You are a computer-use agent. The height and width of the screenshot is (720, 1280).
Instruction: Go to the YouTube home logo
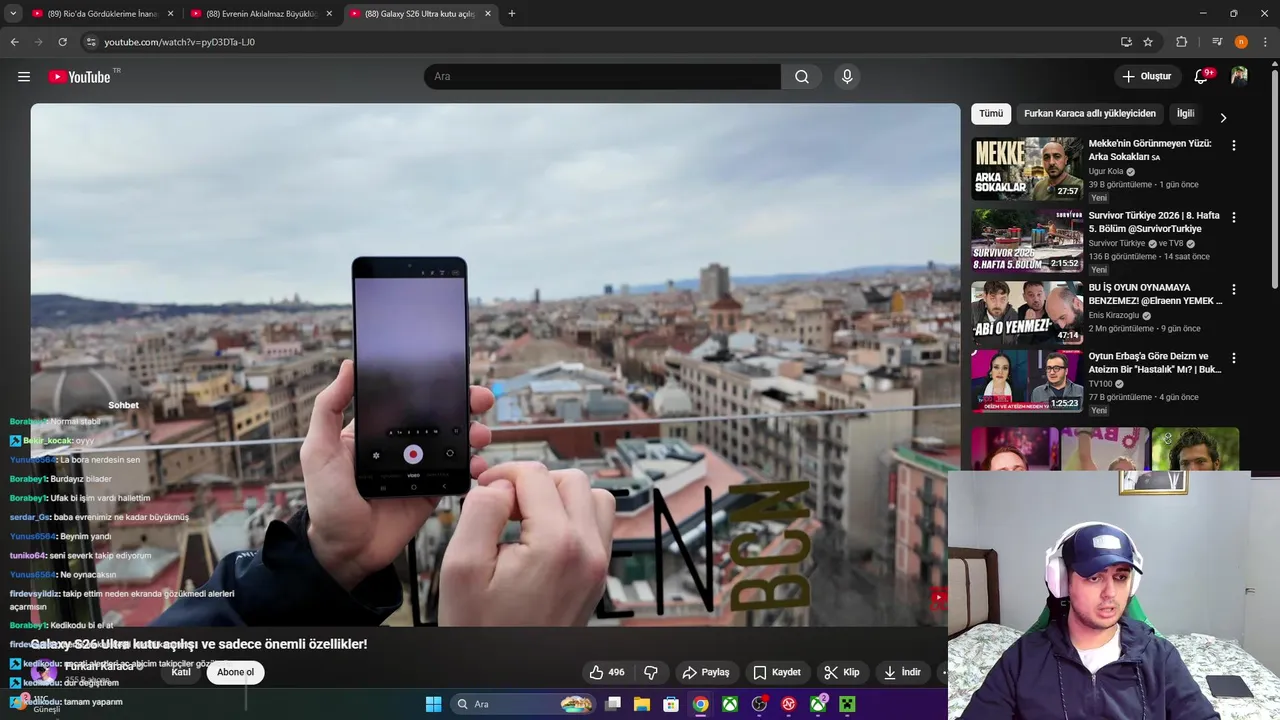(x=79, y=77)
